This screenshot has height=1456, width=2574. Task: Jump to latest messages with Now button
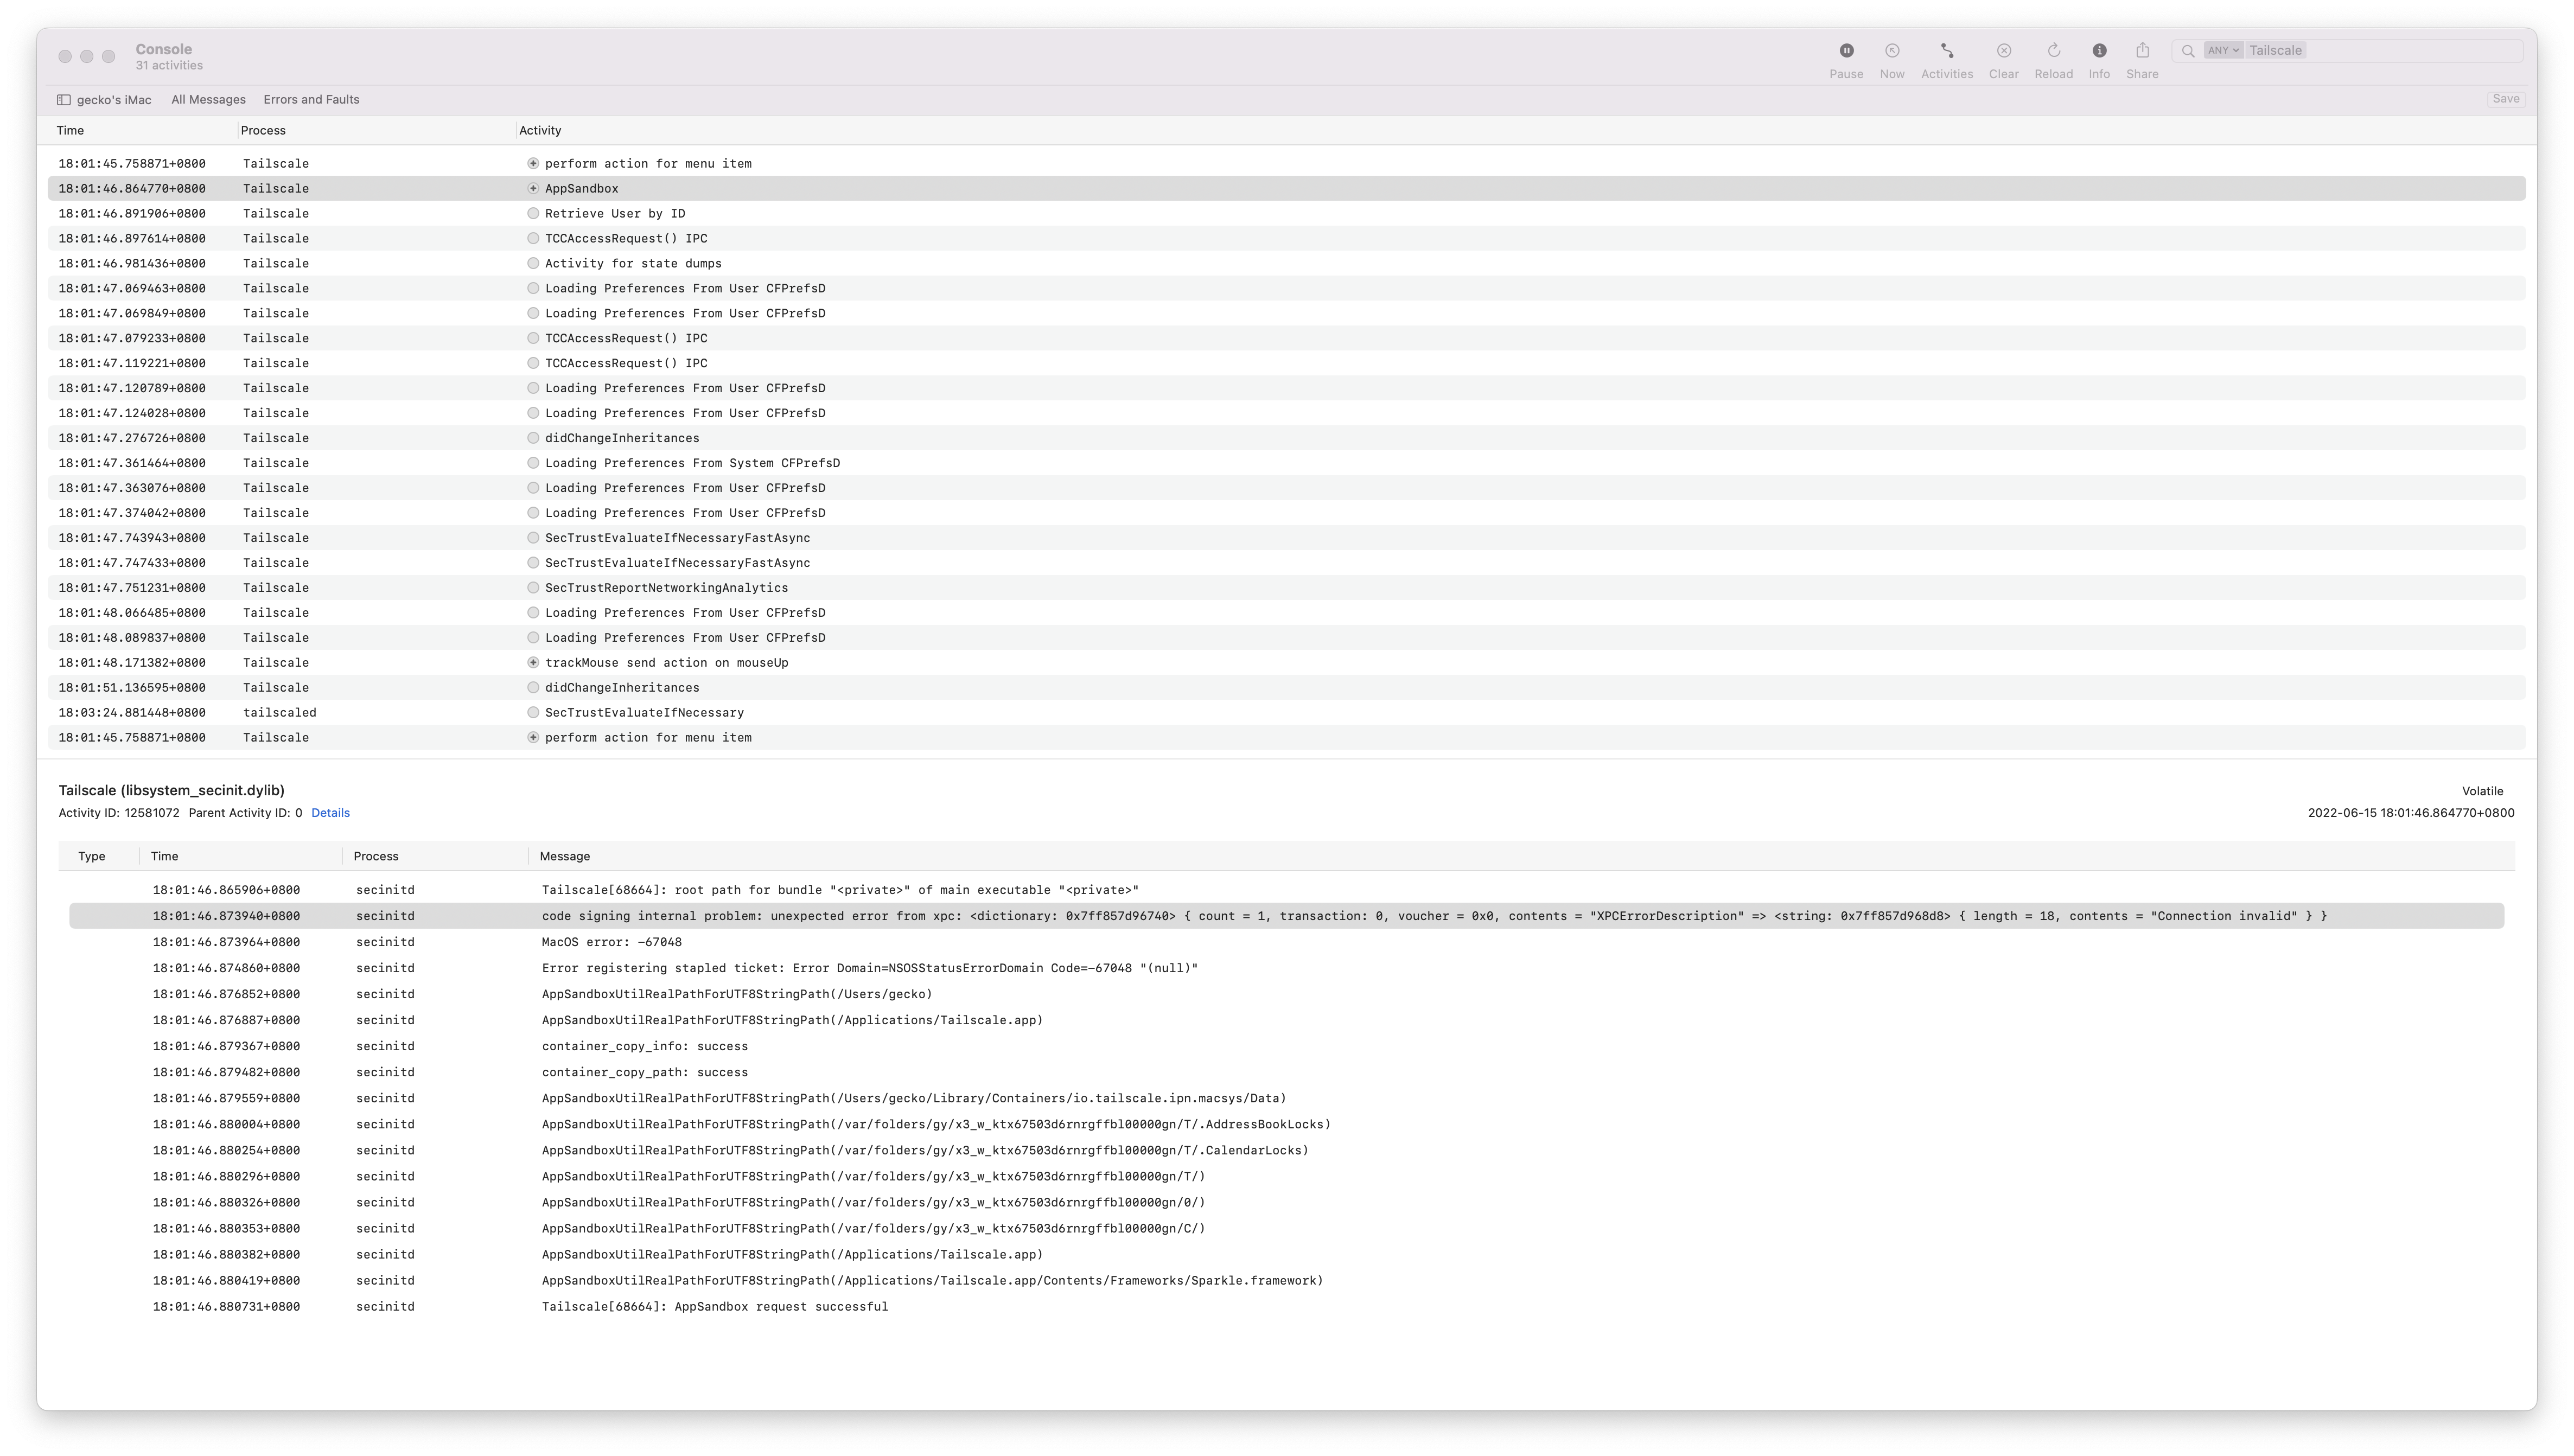(1892, 50)
